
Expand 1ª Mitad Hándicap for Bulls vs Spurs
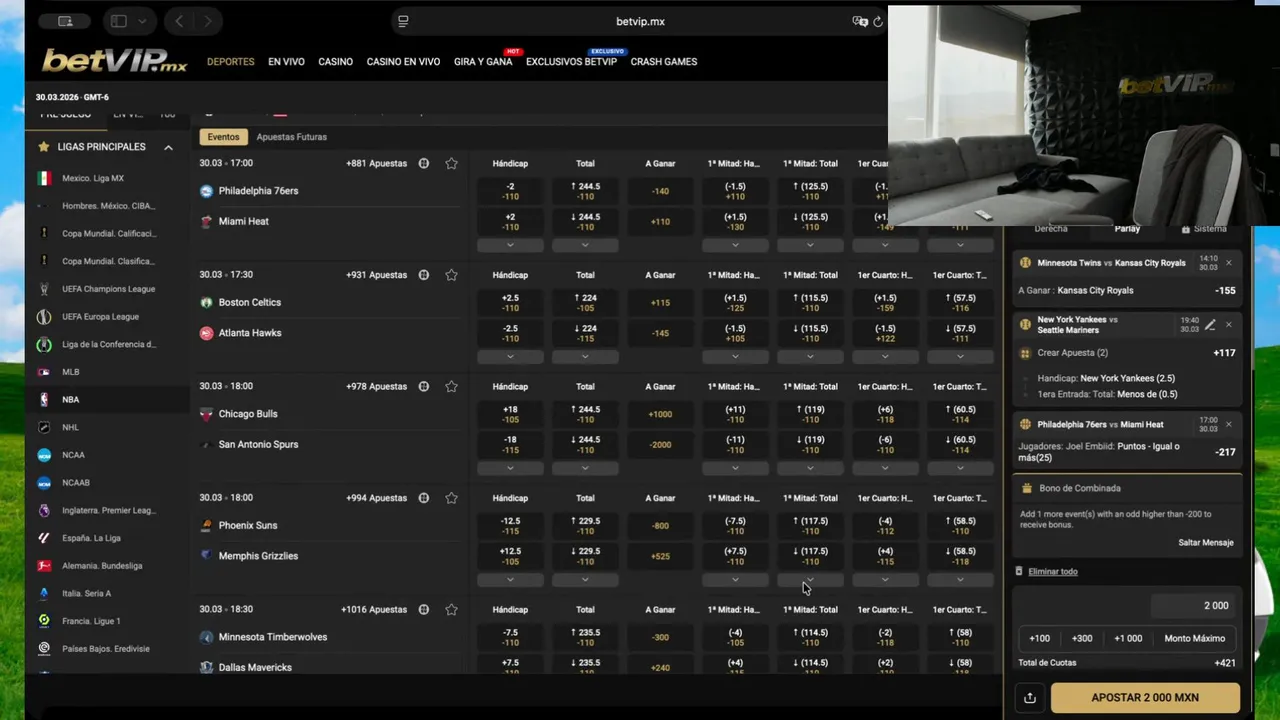pyautogui.click(x=735, y=468)
